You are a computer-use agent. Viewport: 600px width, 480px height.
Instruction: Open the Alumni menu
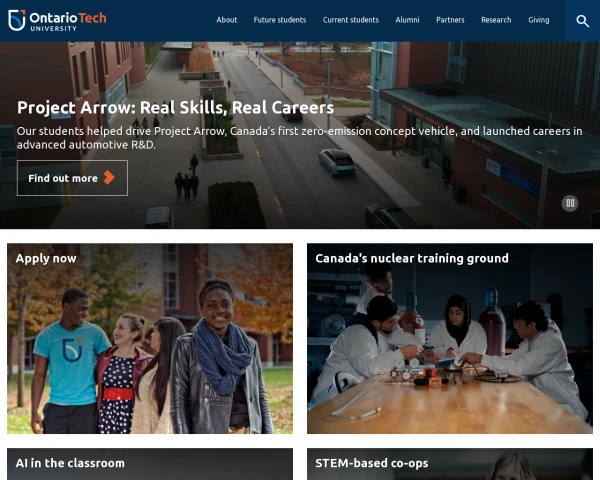click(x=407, y=20)
